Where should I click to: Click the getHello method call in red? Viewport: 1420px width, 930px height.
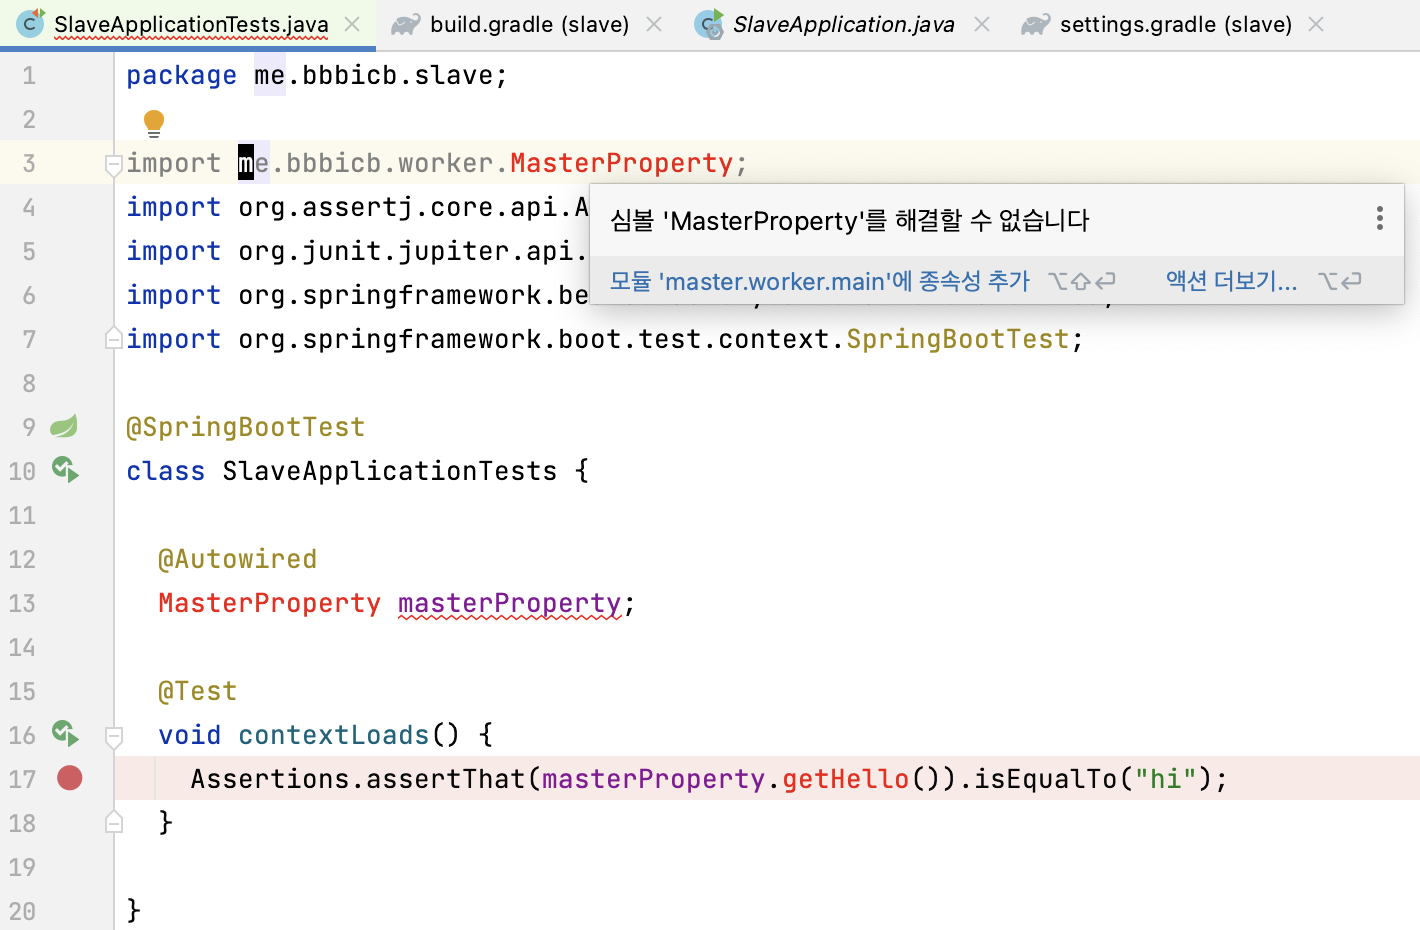pyautogui.click(x=846, y=779)
